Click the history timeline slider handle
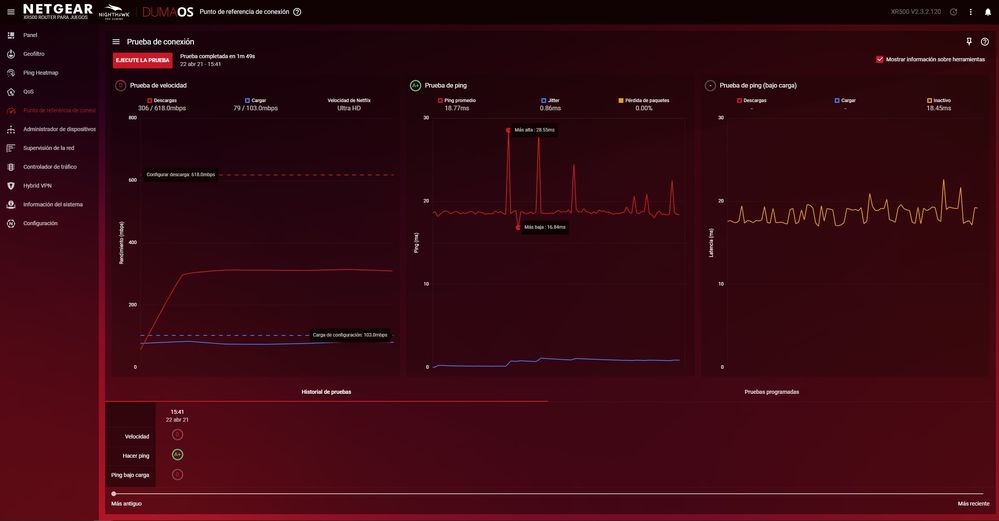Screen dimensions: 999x521 (114, 493)
